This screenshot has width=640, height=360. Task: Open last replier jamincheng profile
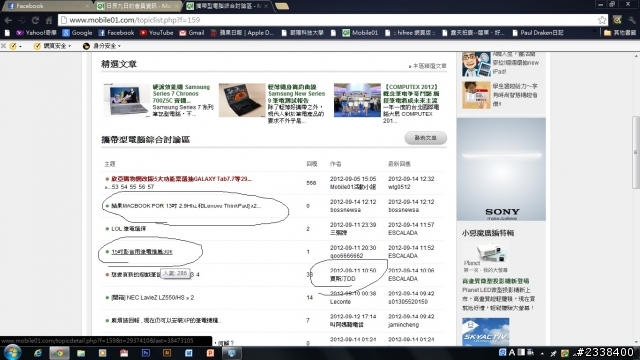pos(403,324)
